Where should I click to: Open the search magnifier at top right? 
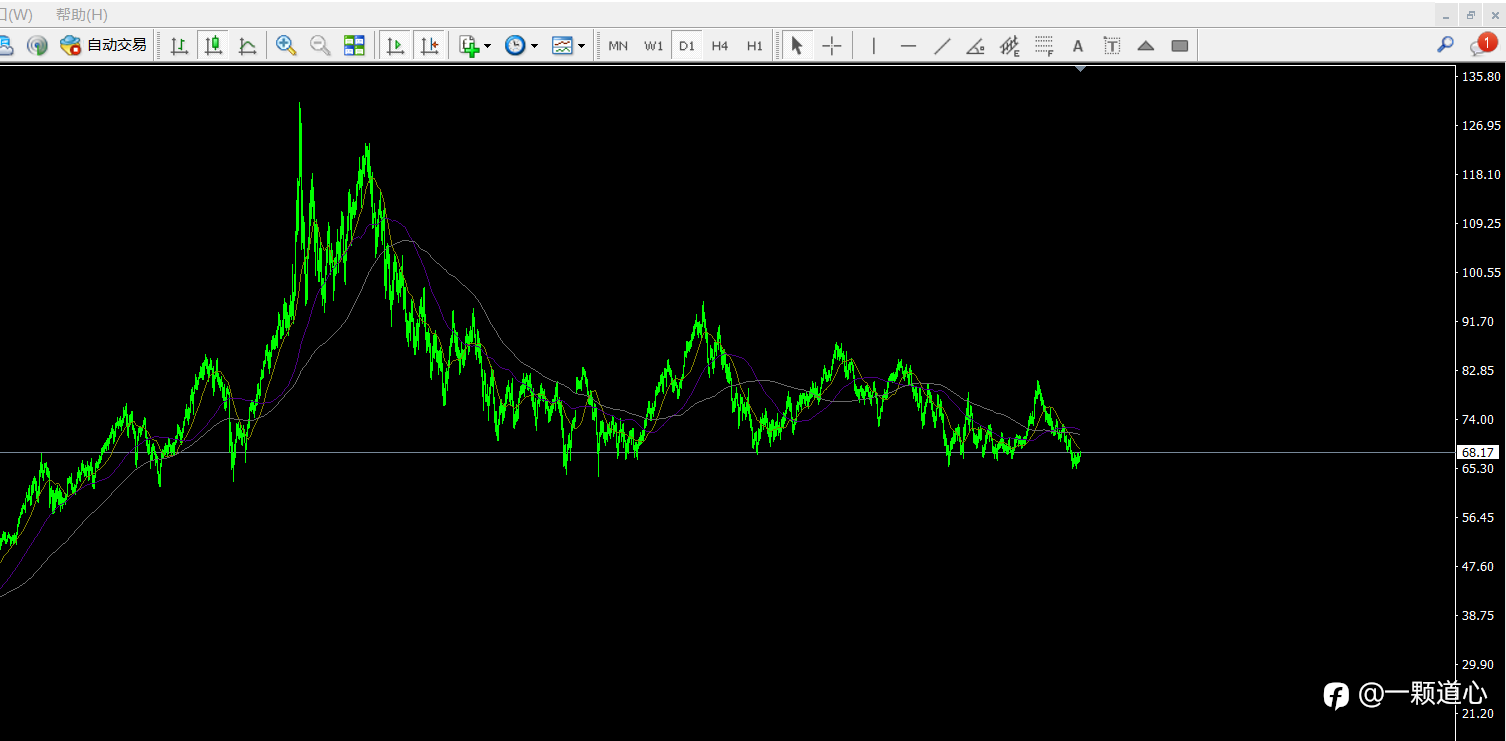(1445, 45)
